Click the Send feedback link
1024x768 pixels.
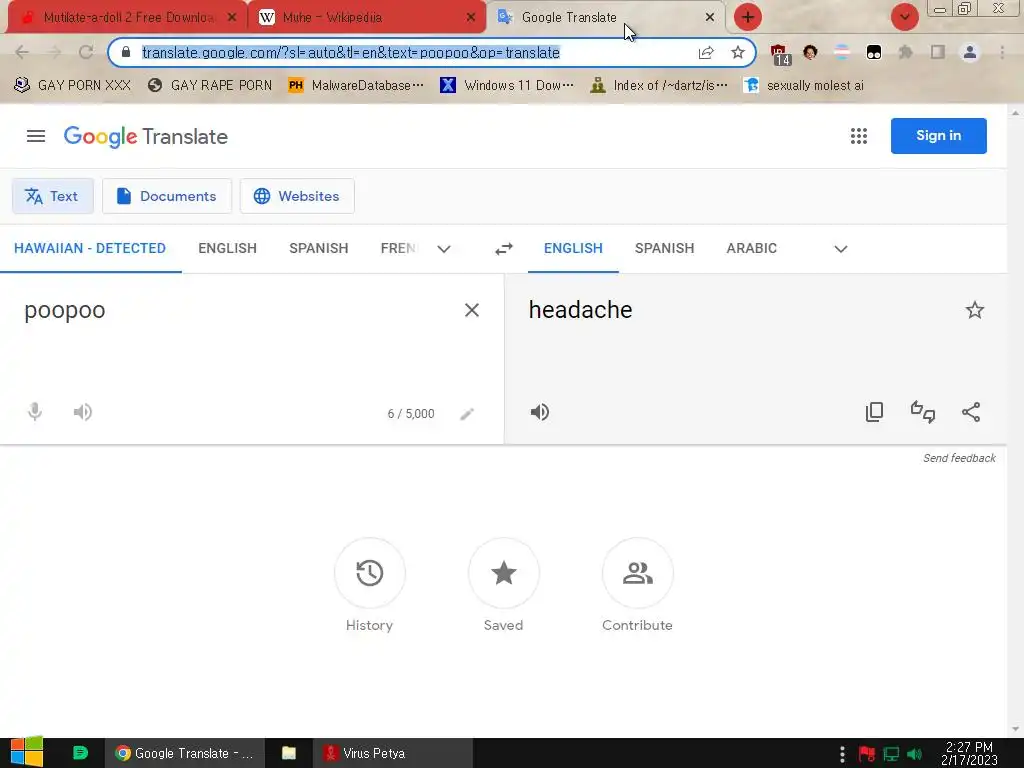click(959, 458)
